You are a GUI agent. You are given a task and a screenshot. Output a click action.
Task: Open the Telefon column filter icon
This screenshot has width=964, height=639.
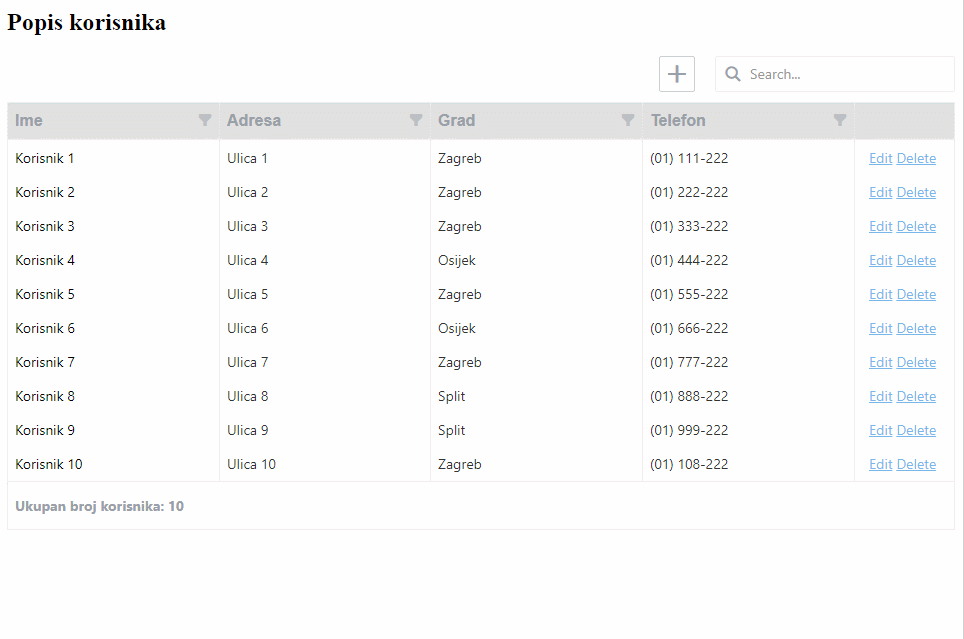pyautogui.click(x=840, y=120)
